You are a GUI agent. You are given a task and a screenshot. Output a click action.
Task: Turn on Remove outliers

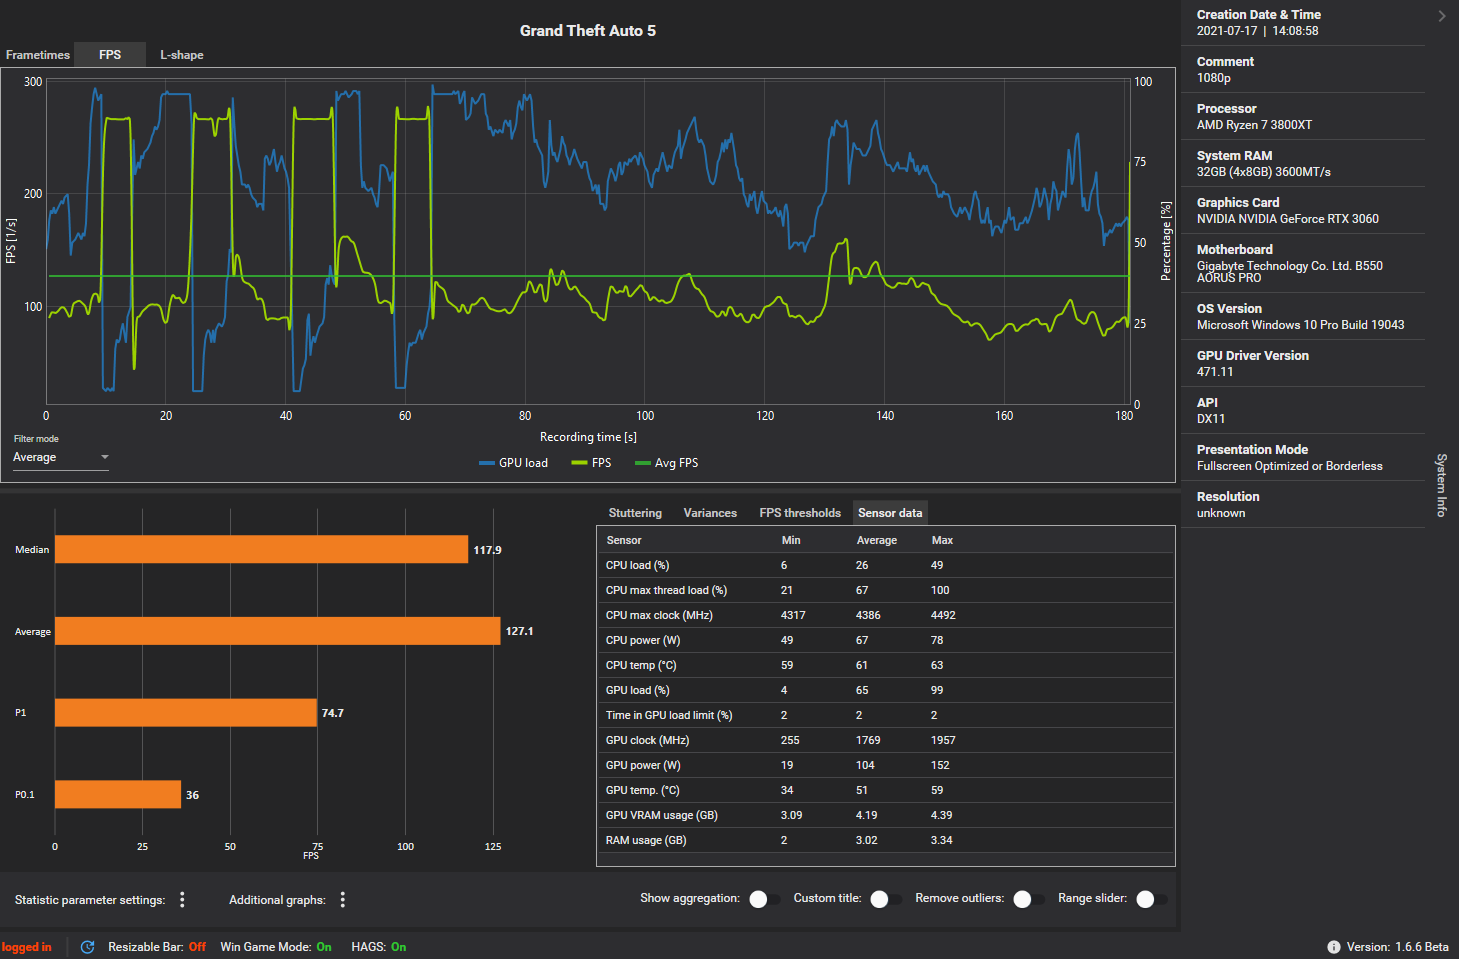(1029, 899)
